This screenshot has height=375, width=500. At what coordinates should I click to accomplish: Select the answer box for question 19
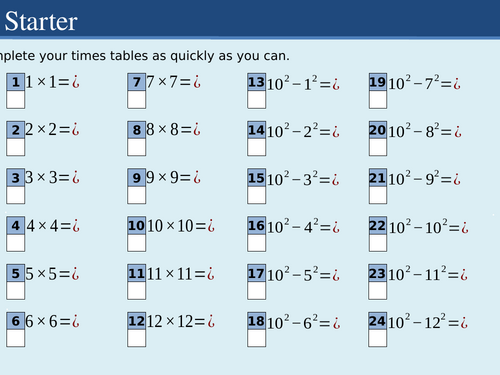pyautogui.click(x=378, y=100)
